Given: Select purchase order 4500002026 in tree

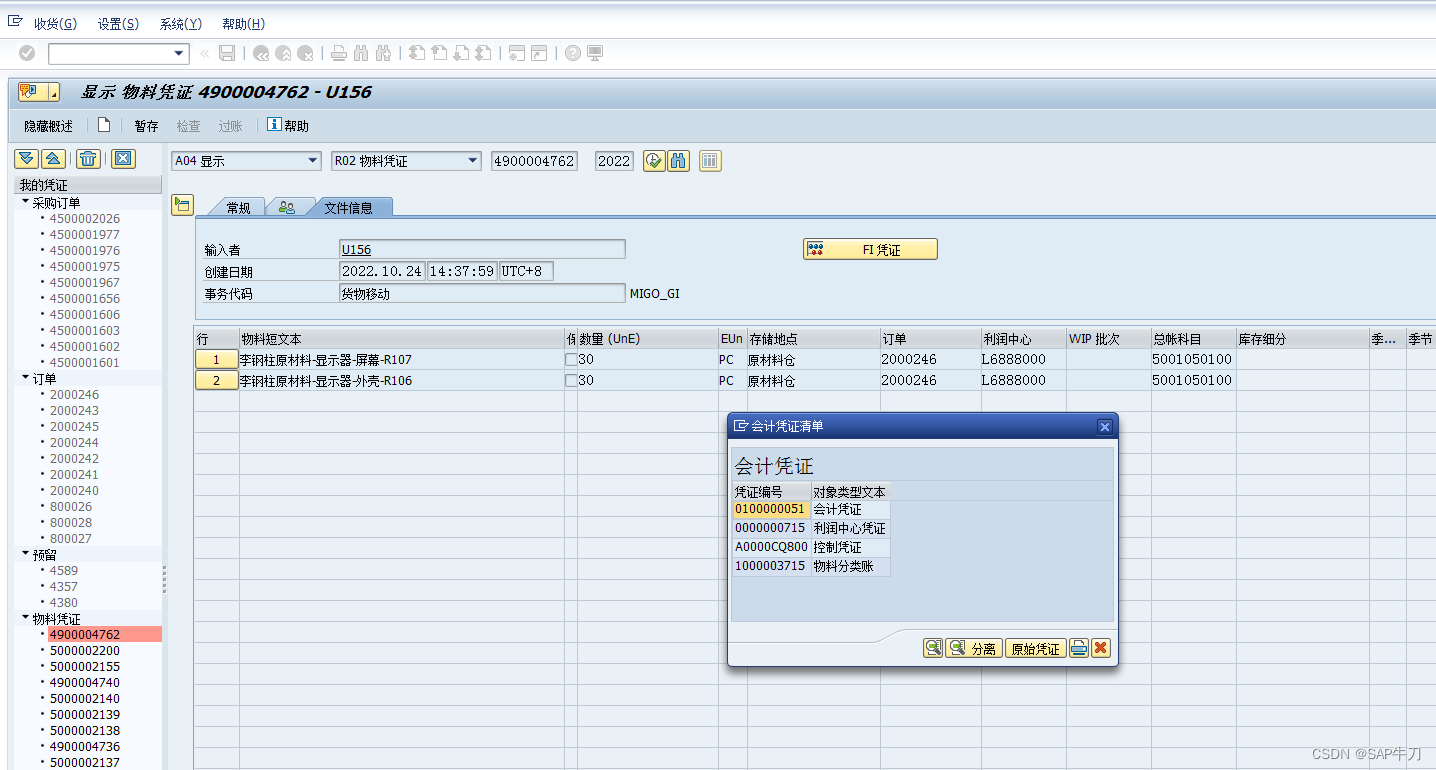Looking at the screenshot, I should click(x=85, y=218).
